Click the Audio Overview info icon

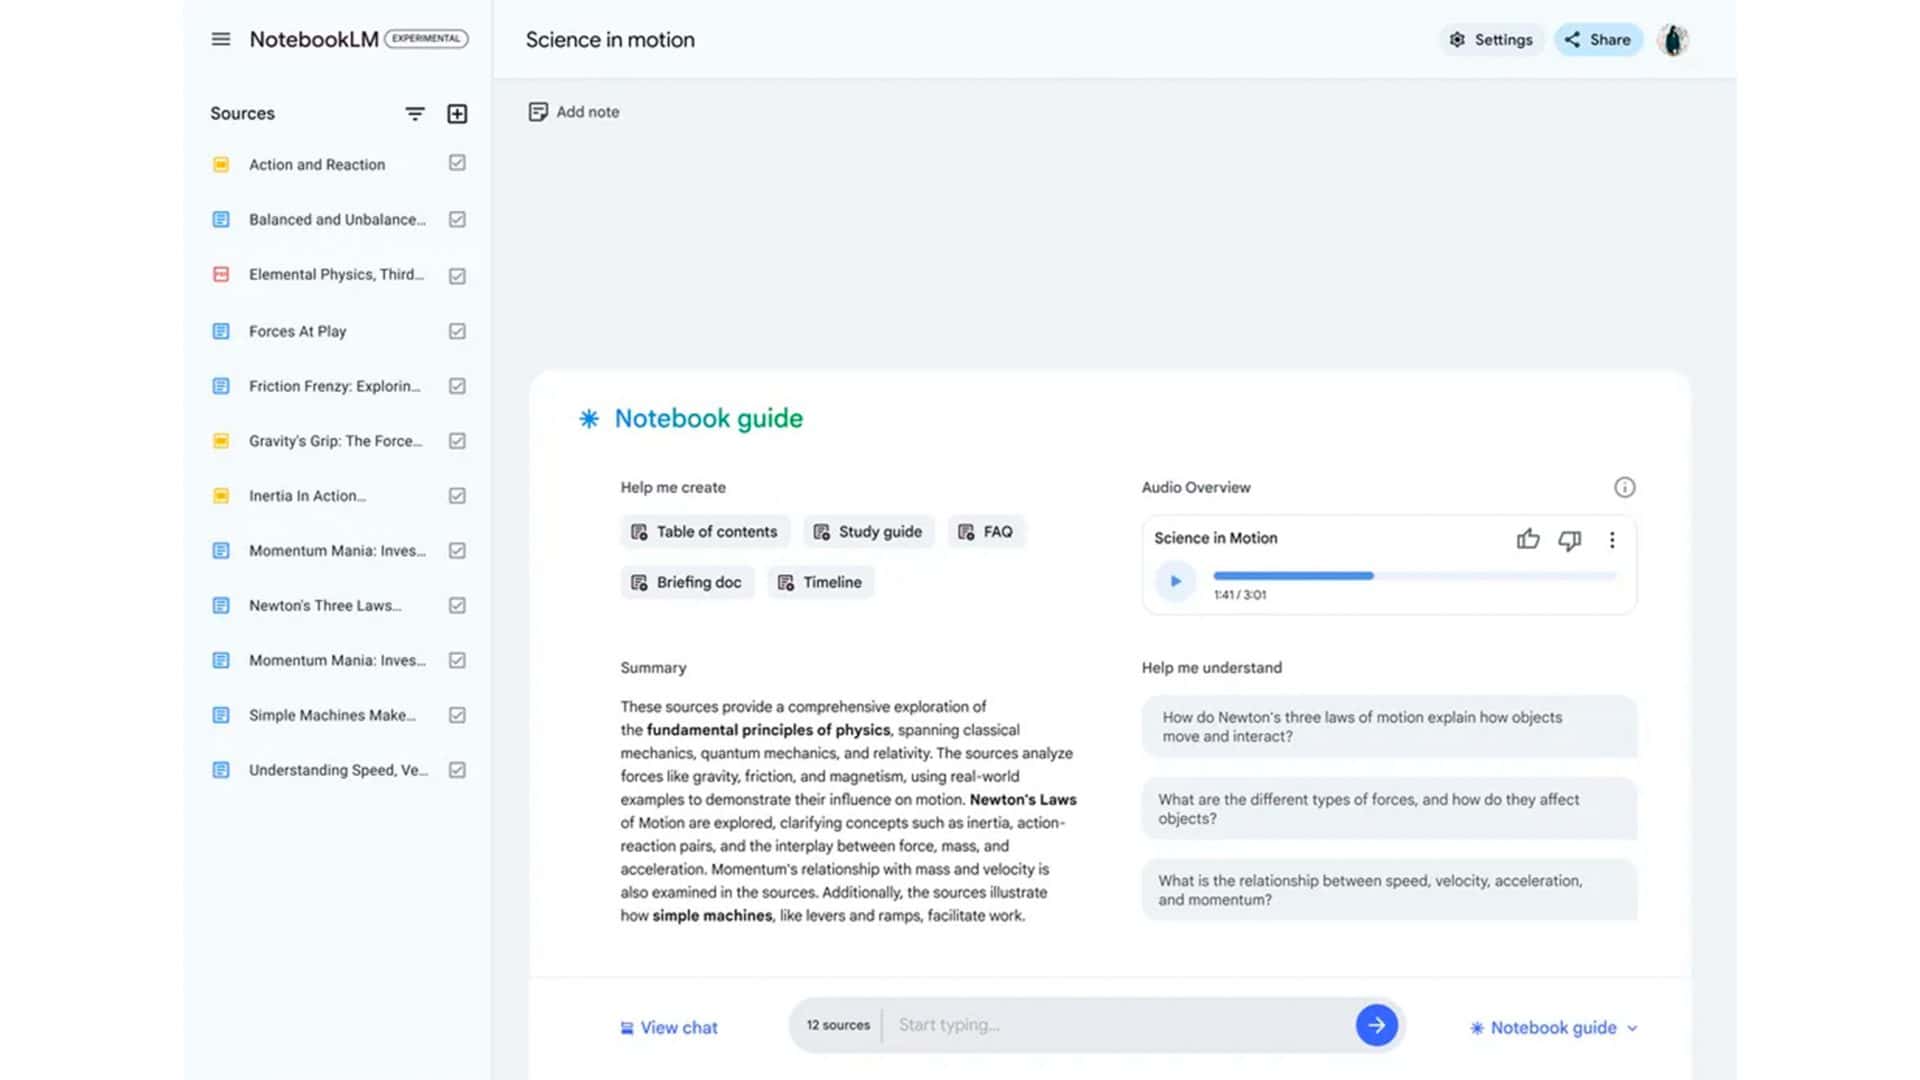pos(1625,487)
